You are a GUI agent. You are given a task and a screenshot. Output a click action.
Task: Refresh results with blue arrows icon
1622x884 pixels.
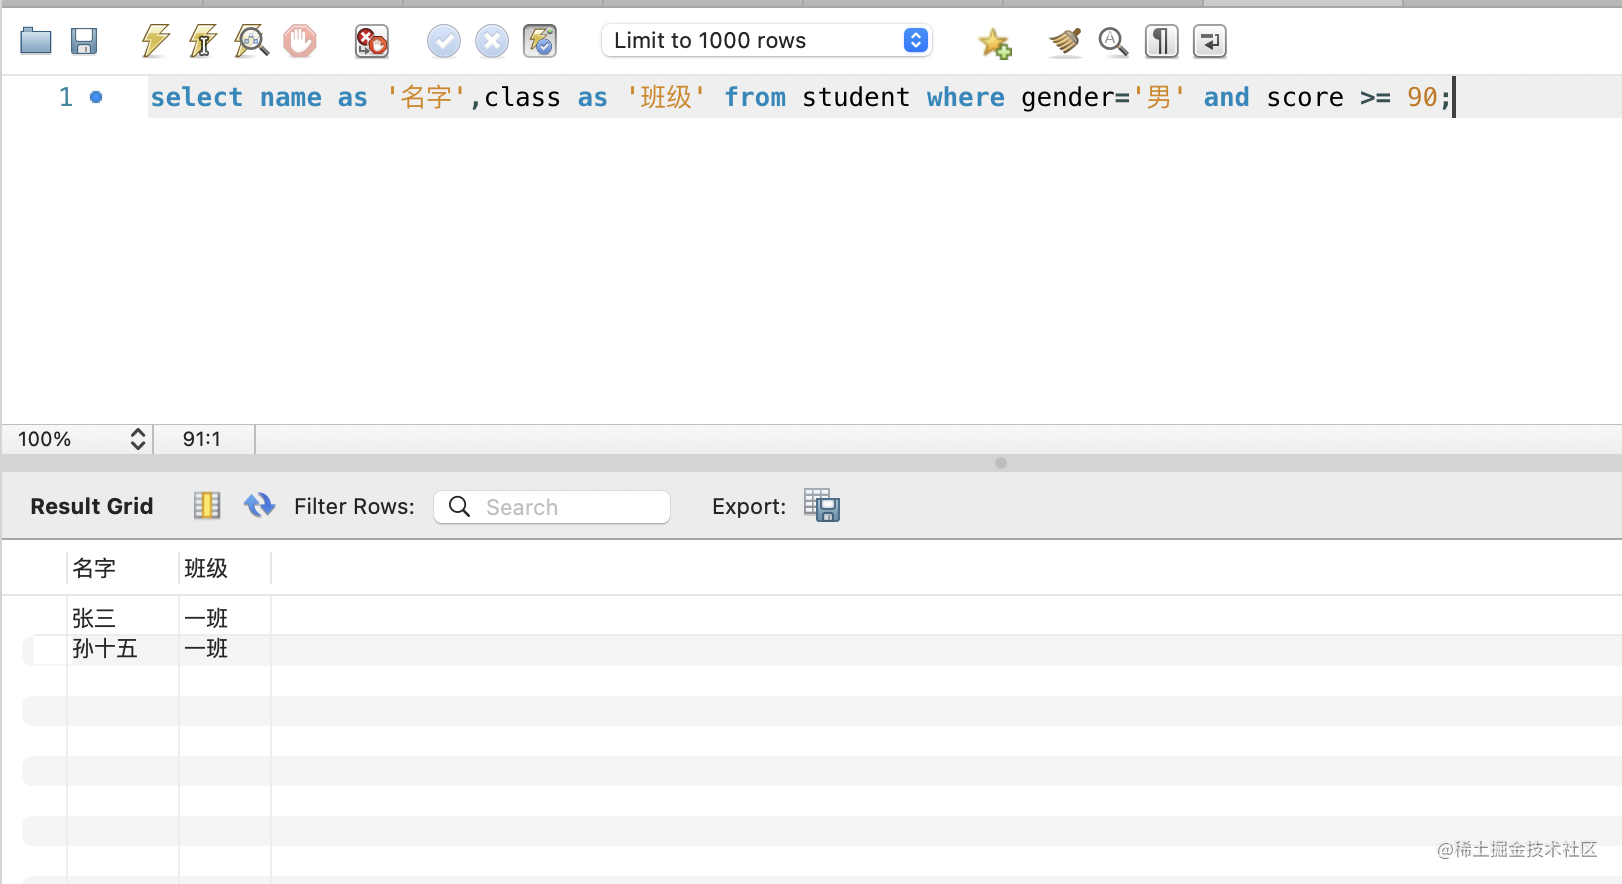click(x=259, y=506)
